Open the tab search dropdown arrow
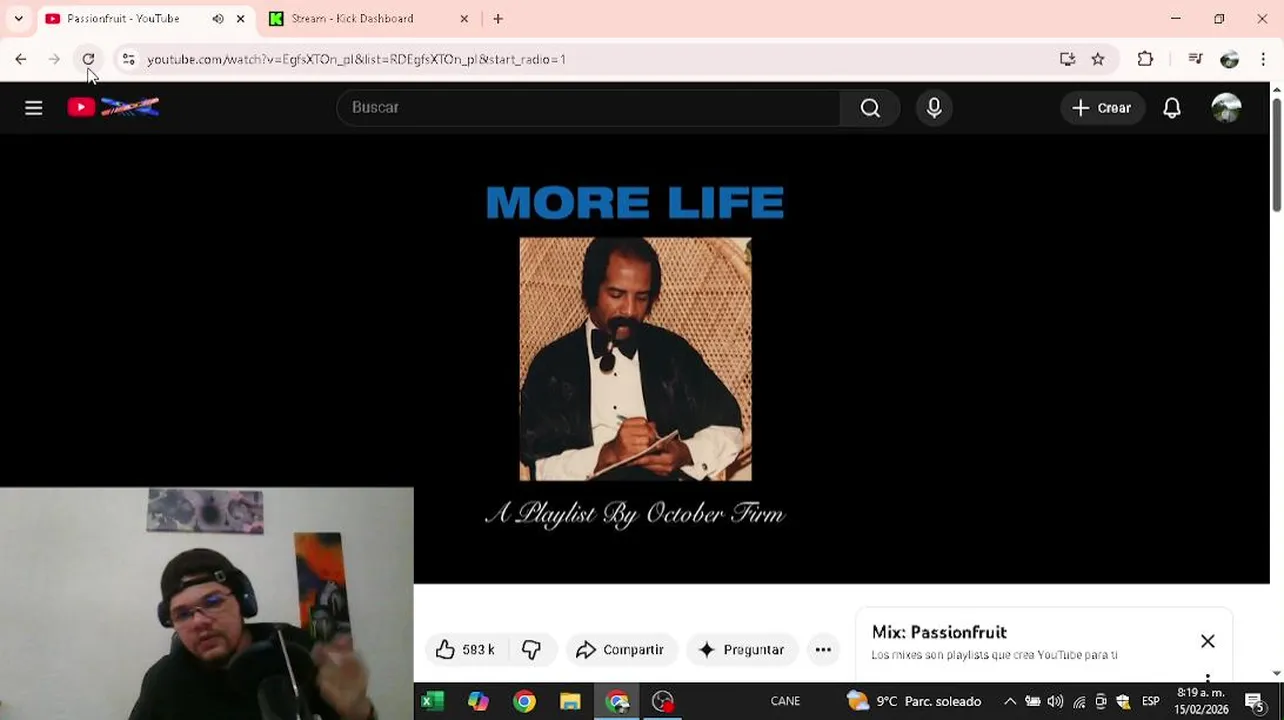The height and width of the screenshot is (720, 1284). coord(18,19)
